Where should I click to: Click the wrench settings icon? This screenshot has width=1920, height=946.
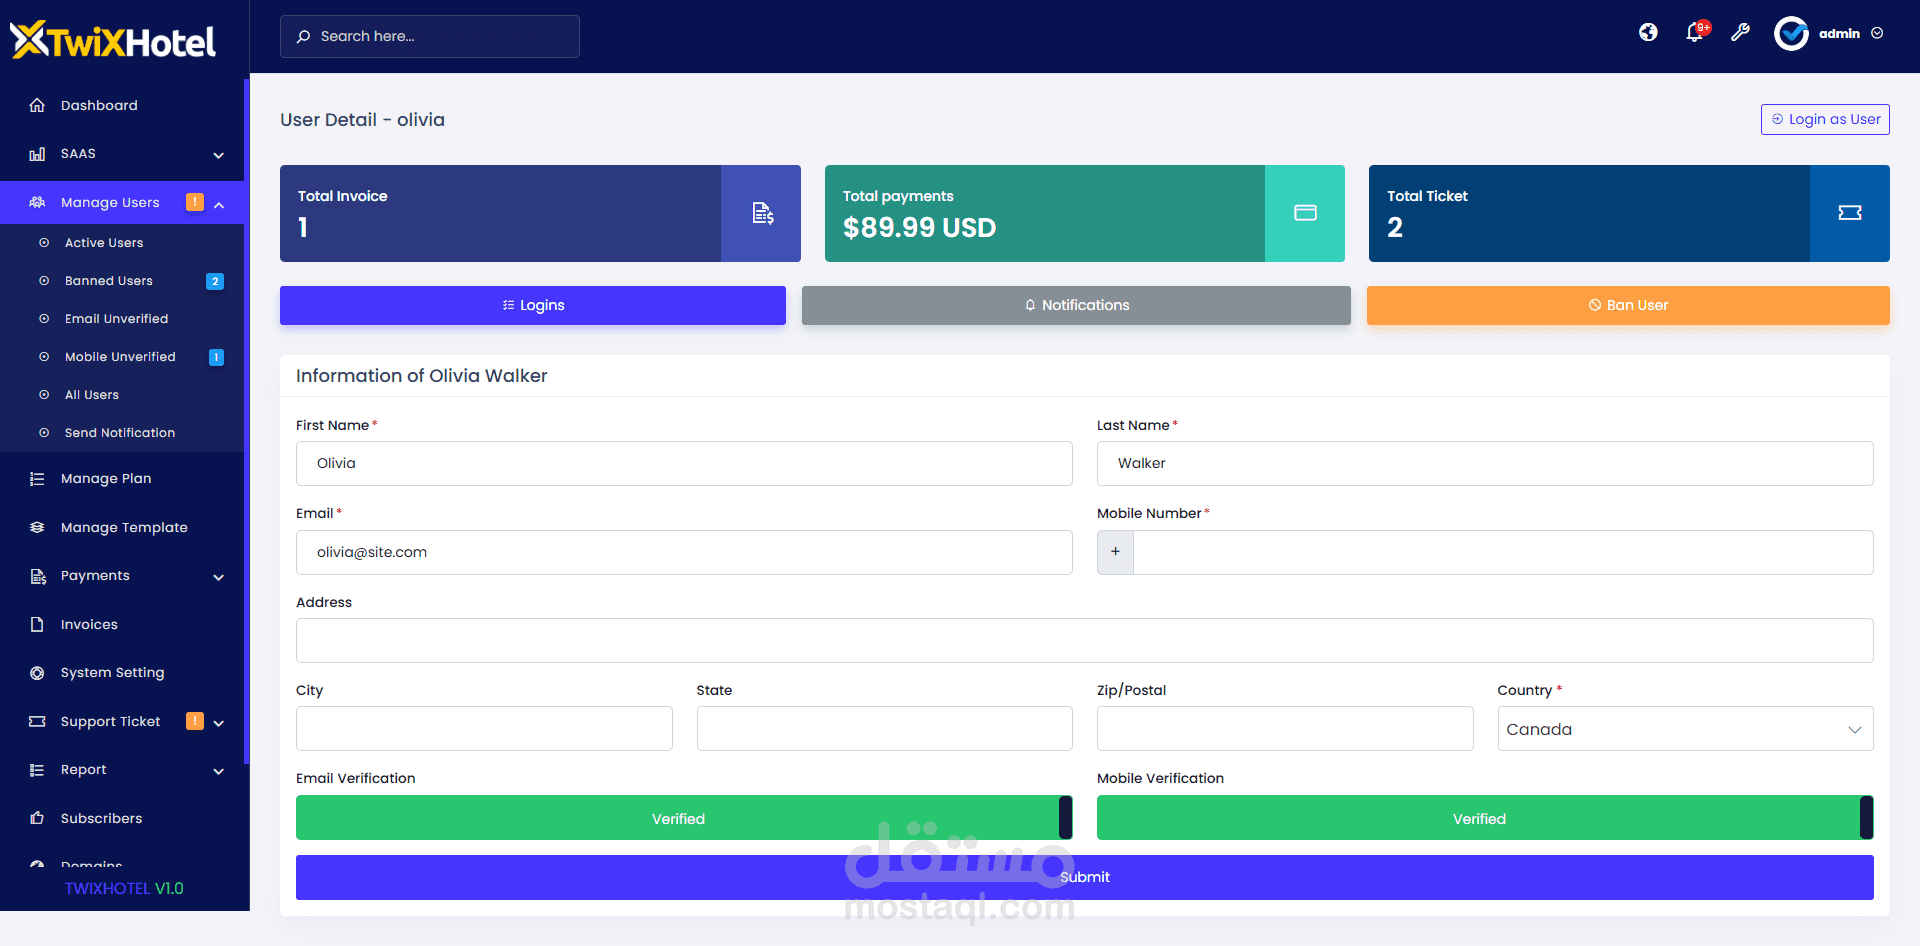[x=1741, y=33]
